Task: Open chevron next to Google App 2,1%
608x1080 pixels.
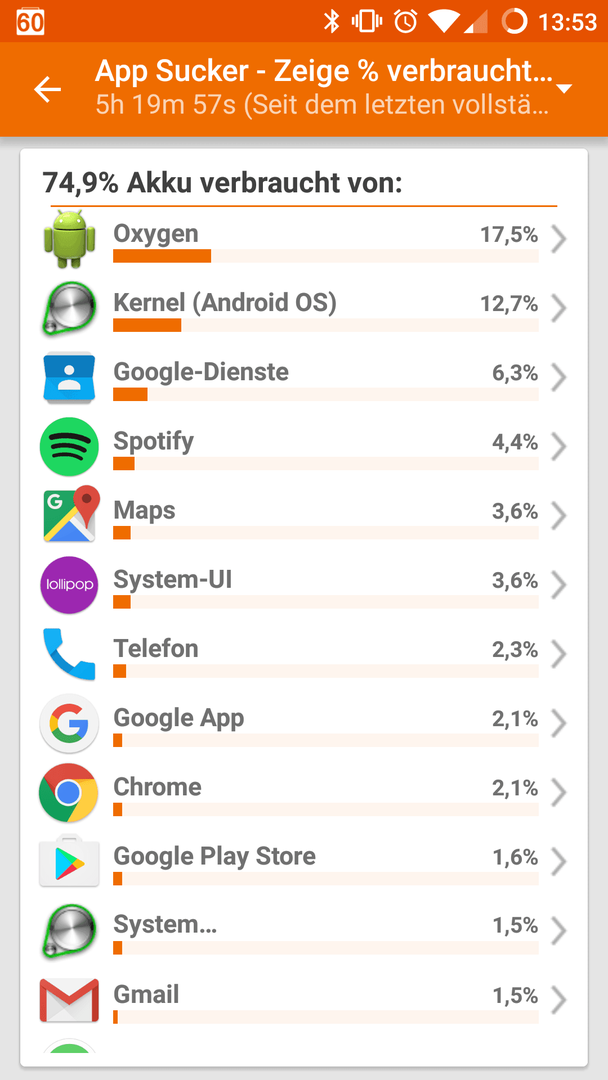Action: click(559, 724)
